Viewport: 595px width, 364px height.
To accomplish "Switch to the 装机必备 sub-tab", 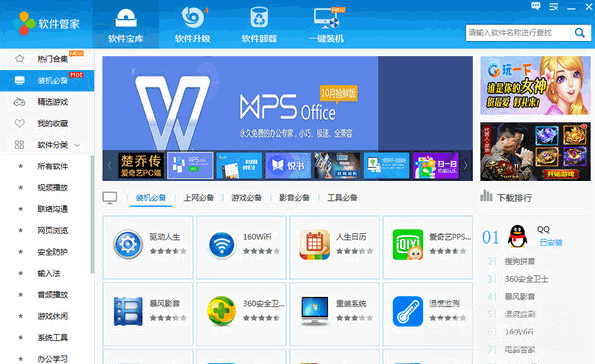I will (151, 198).
